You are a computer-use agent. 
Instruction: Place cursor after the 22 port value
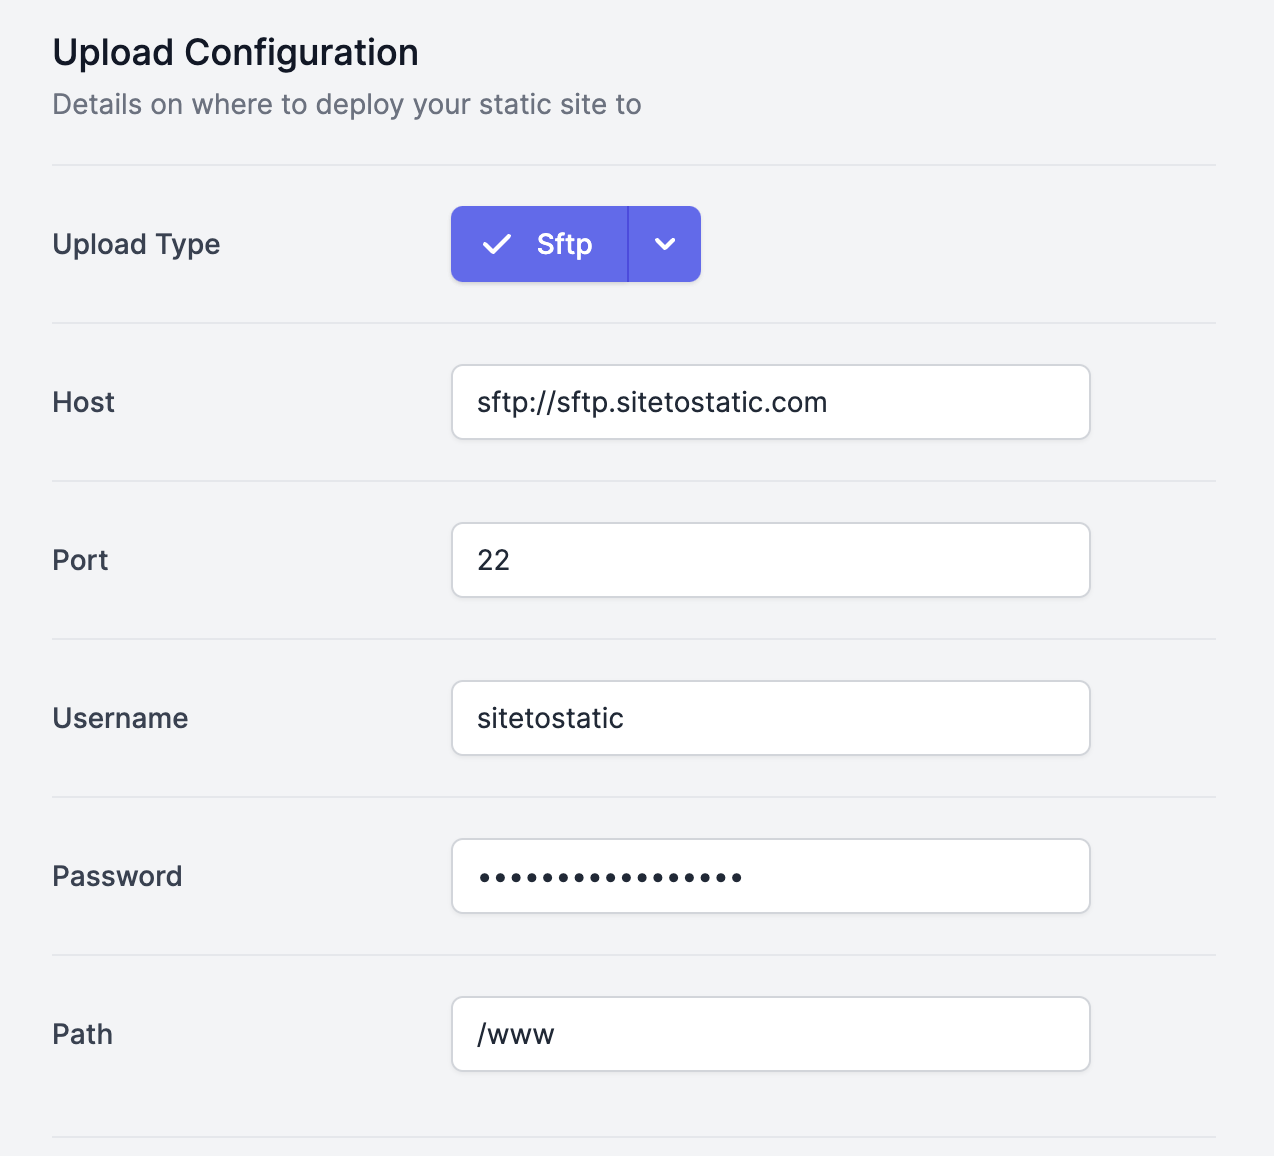point(511,560)
